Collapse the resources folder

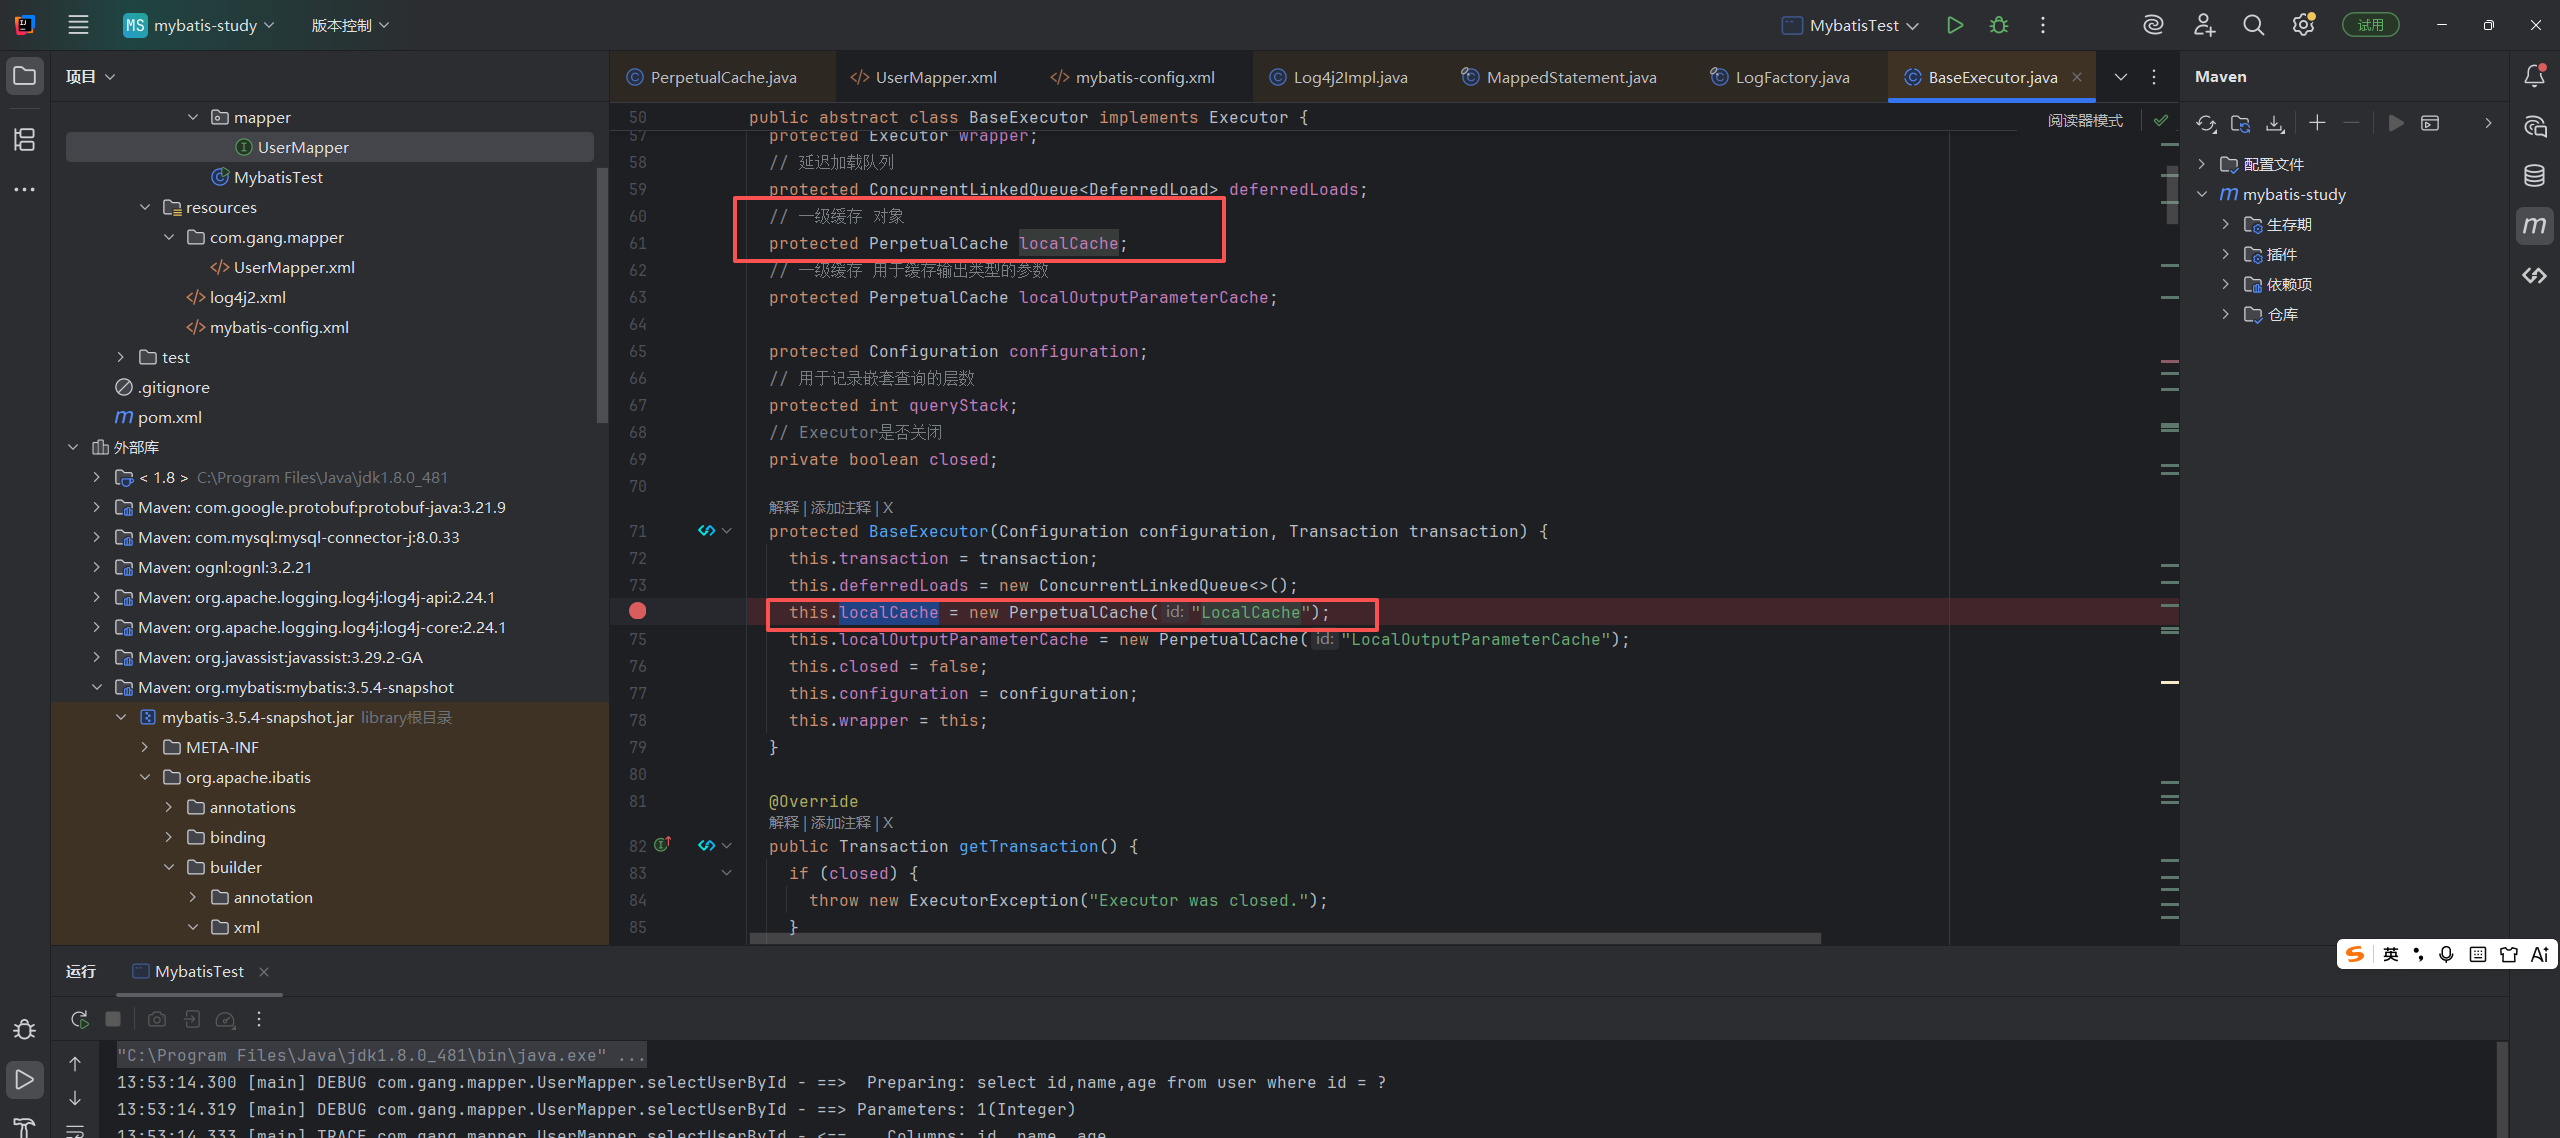click(145, 207)
